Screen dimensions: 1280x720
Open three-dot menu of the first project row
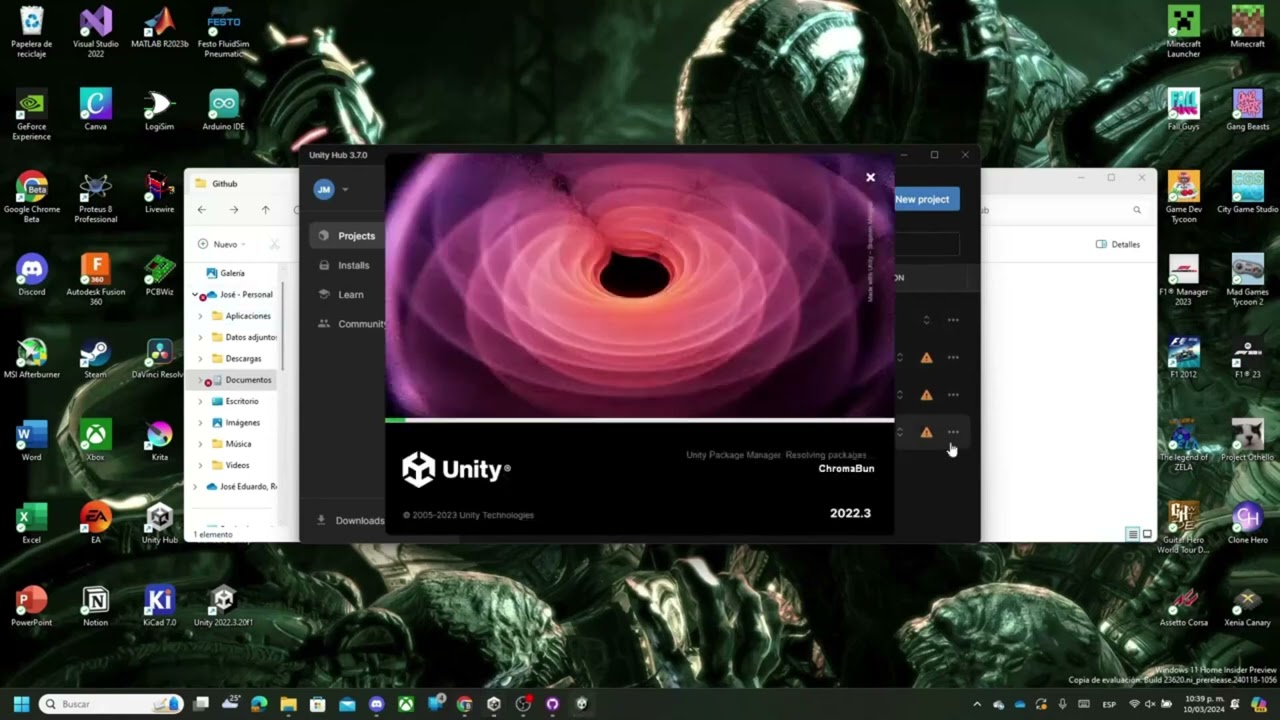tap(953, 320)
